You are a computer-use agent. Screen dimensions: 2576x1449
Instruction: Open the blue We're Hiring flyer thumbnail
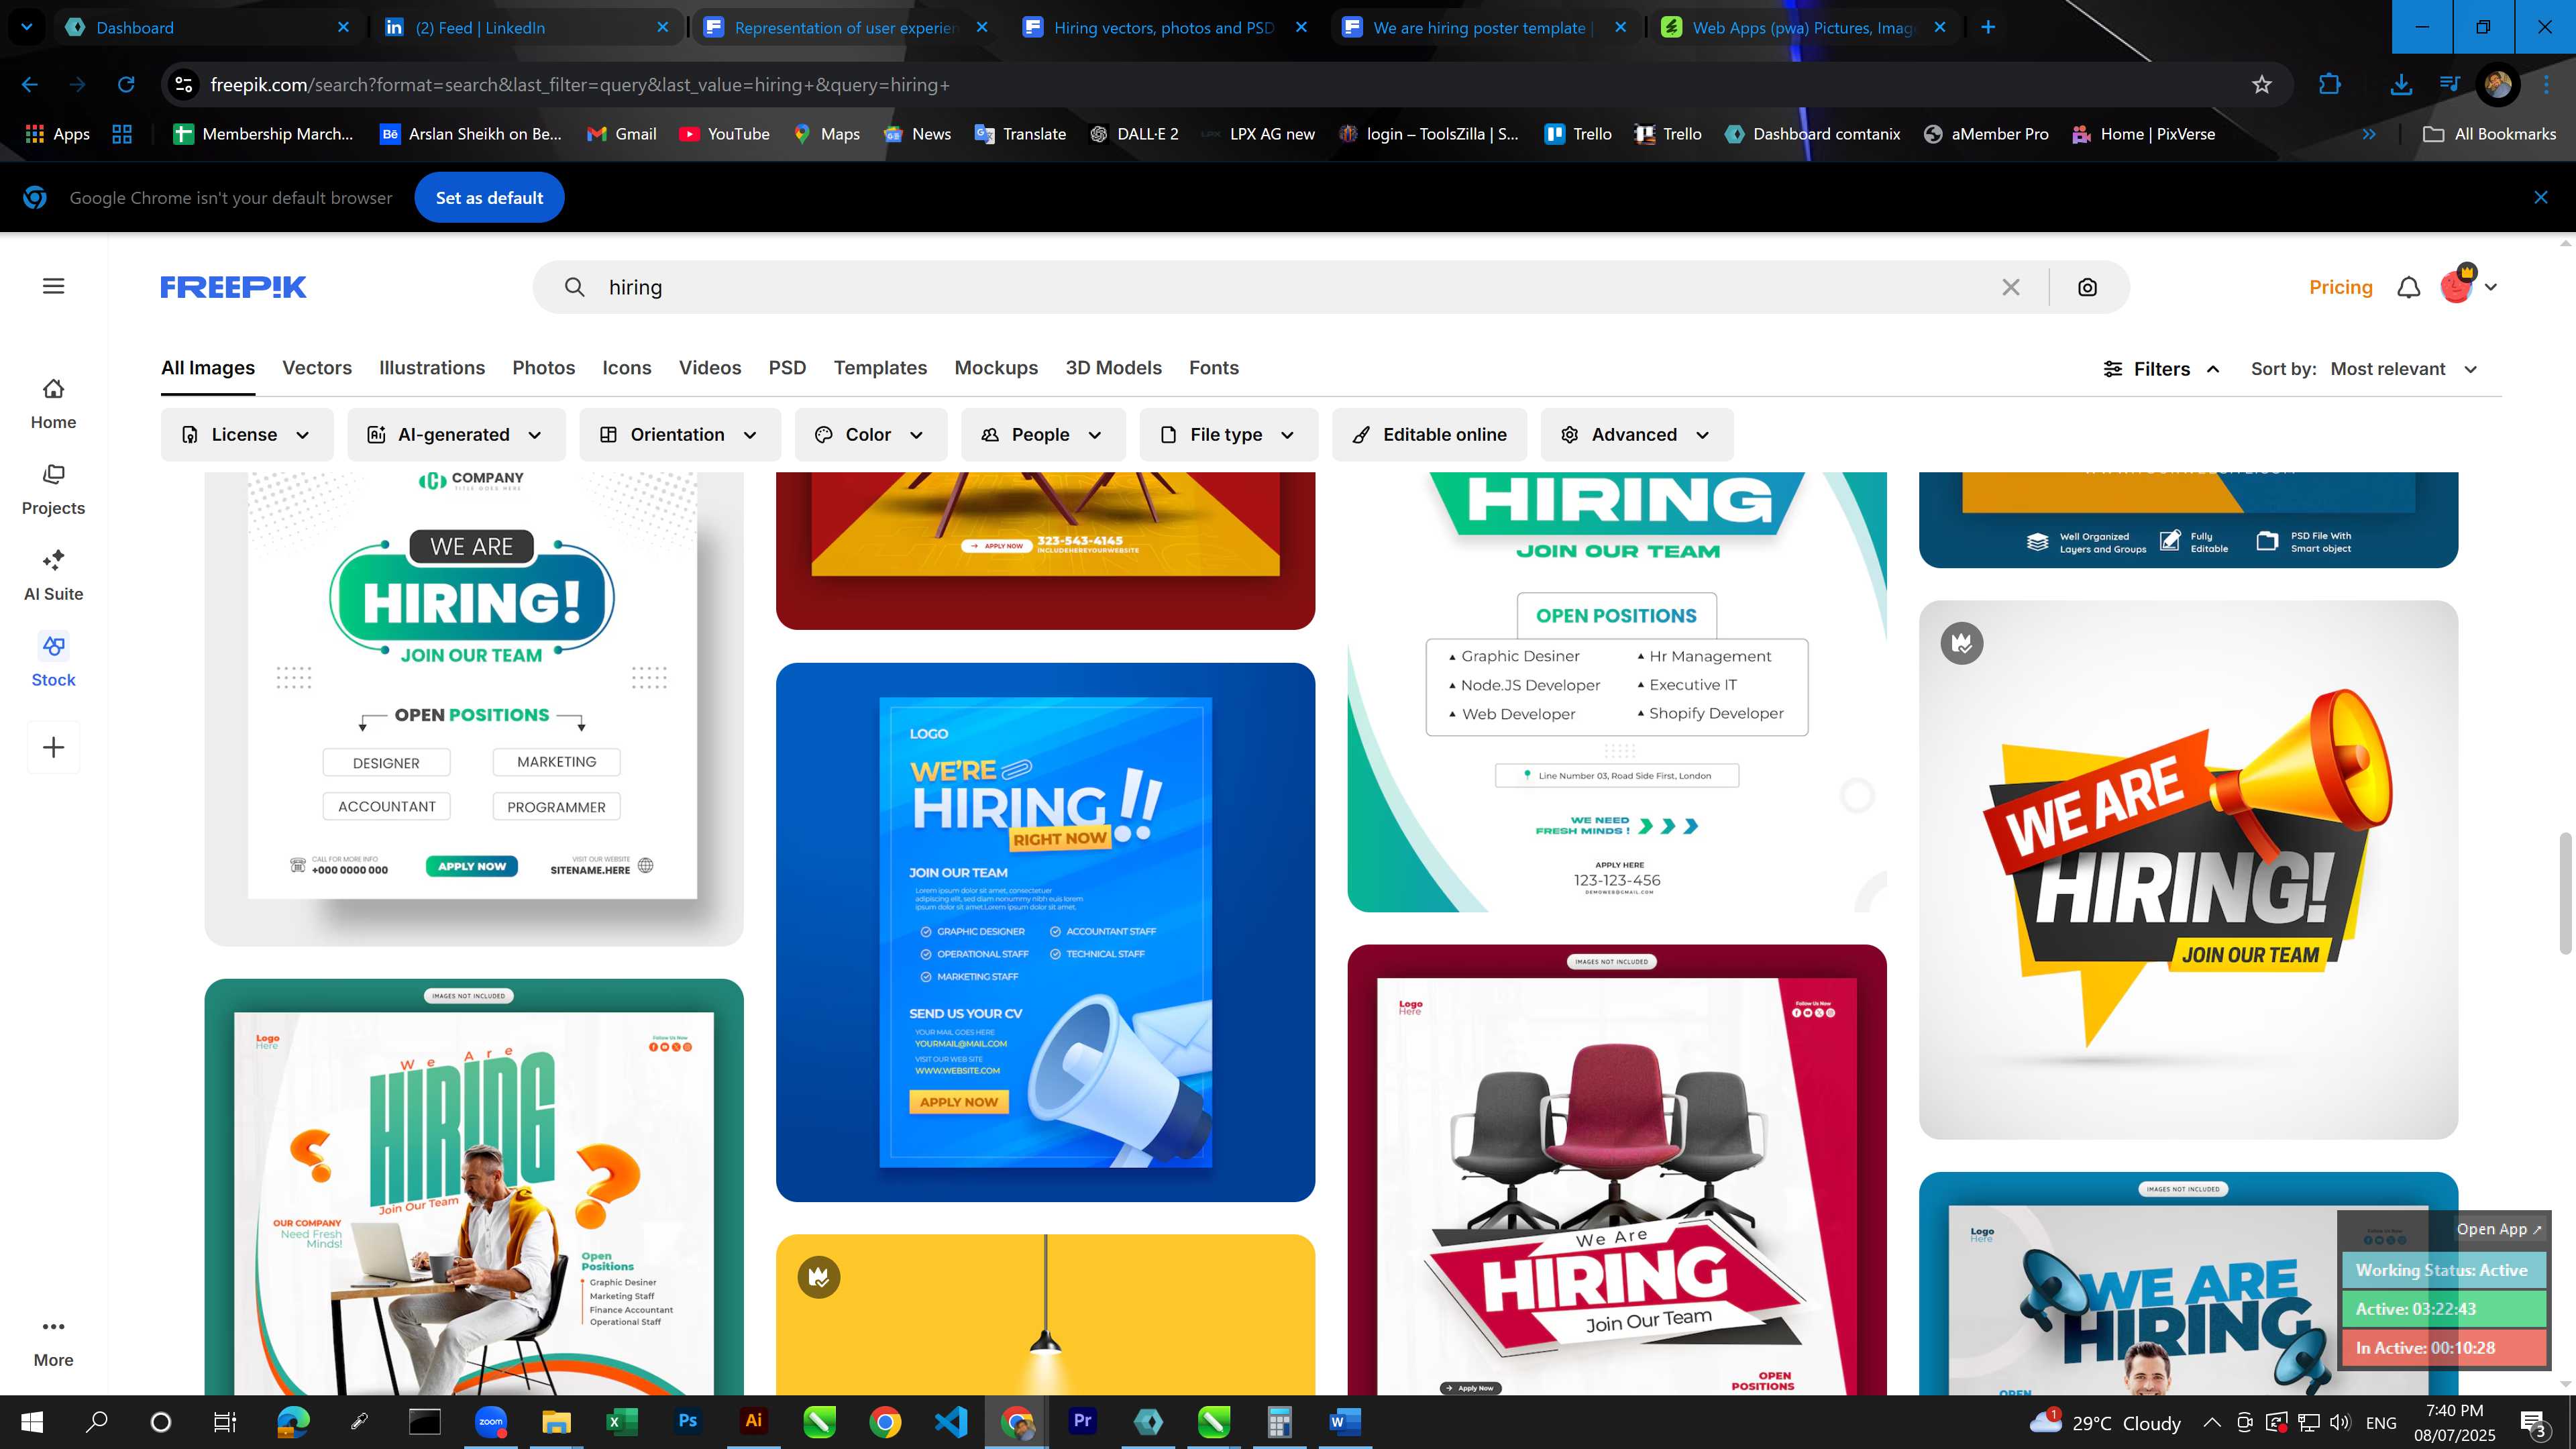[1045, 932]
